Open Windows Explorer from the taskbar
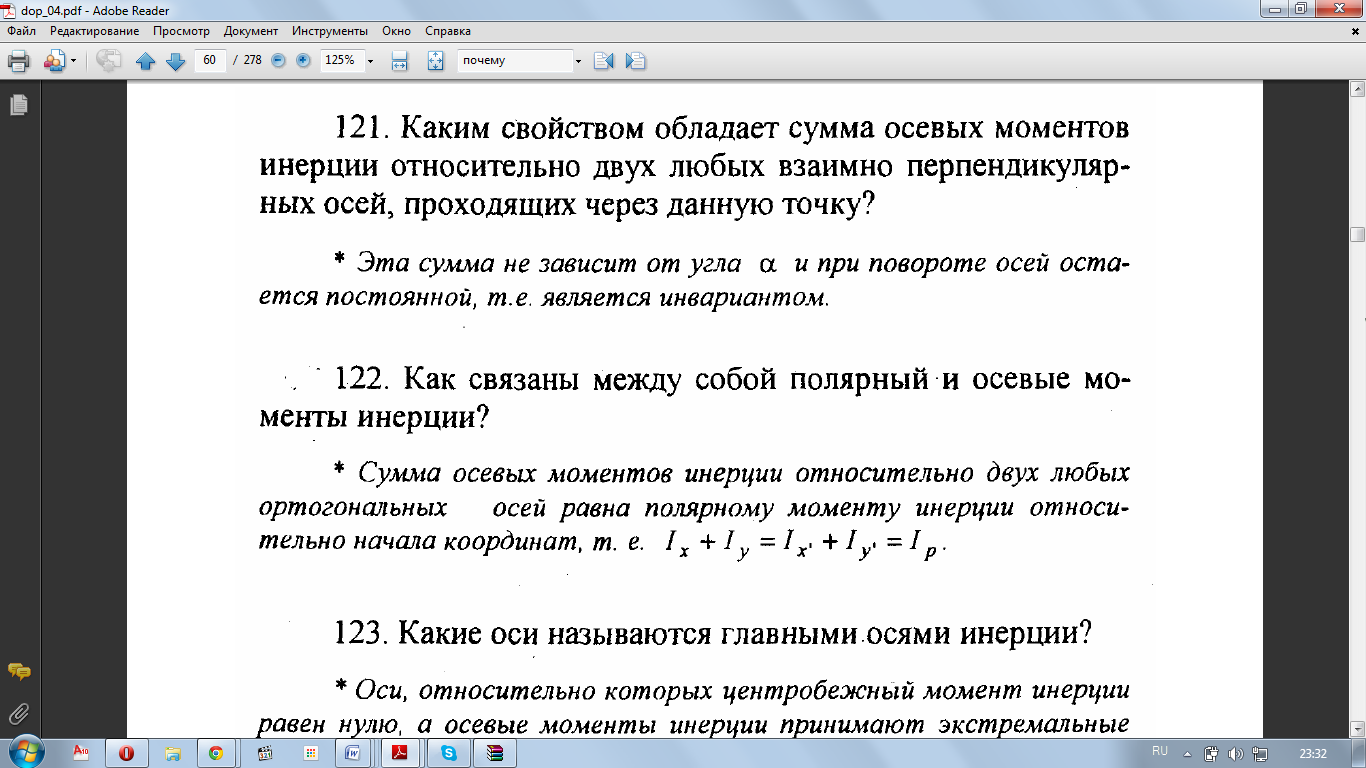Image resolution: width=1366 pixels, height=768 pixels. pyautogui.click(x=172, y=753)
